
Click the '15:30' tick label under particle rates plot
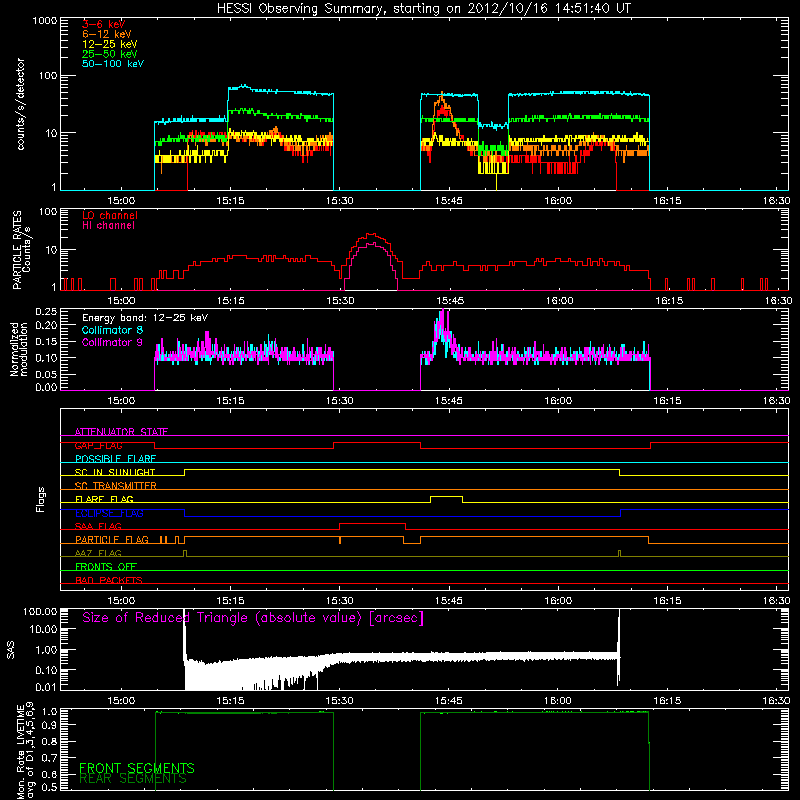click(x=340, y=301)
